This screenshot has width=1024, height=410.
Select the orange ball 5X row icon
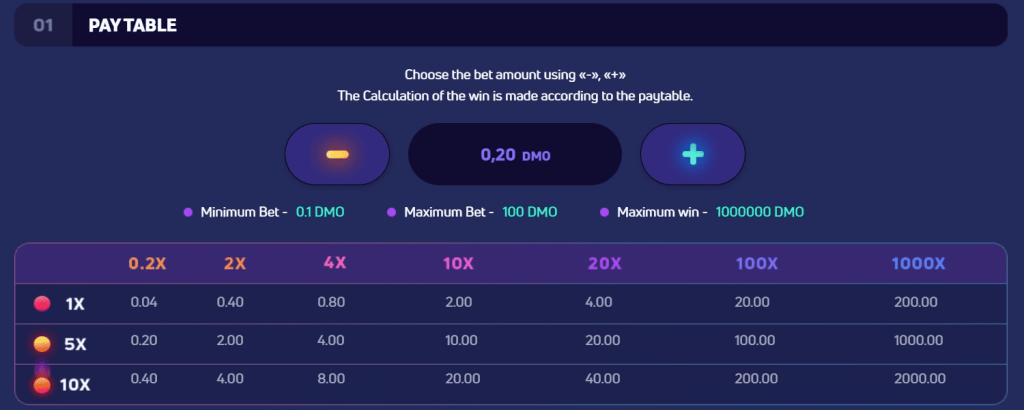(42, 344)
